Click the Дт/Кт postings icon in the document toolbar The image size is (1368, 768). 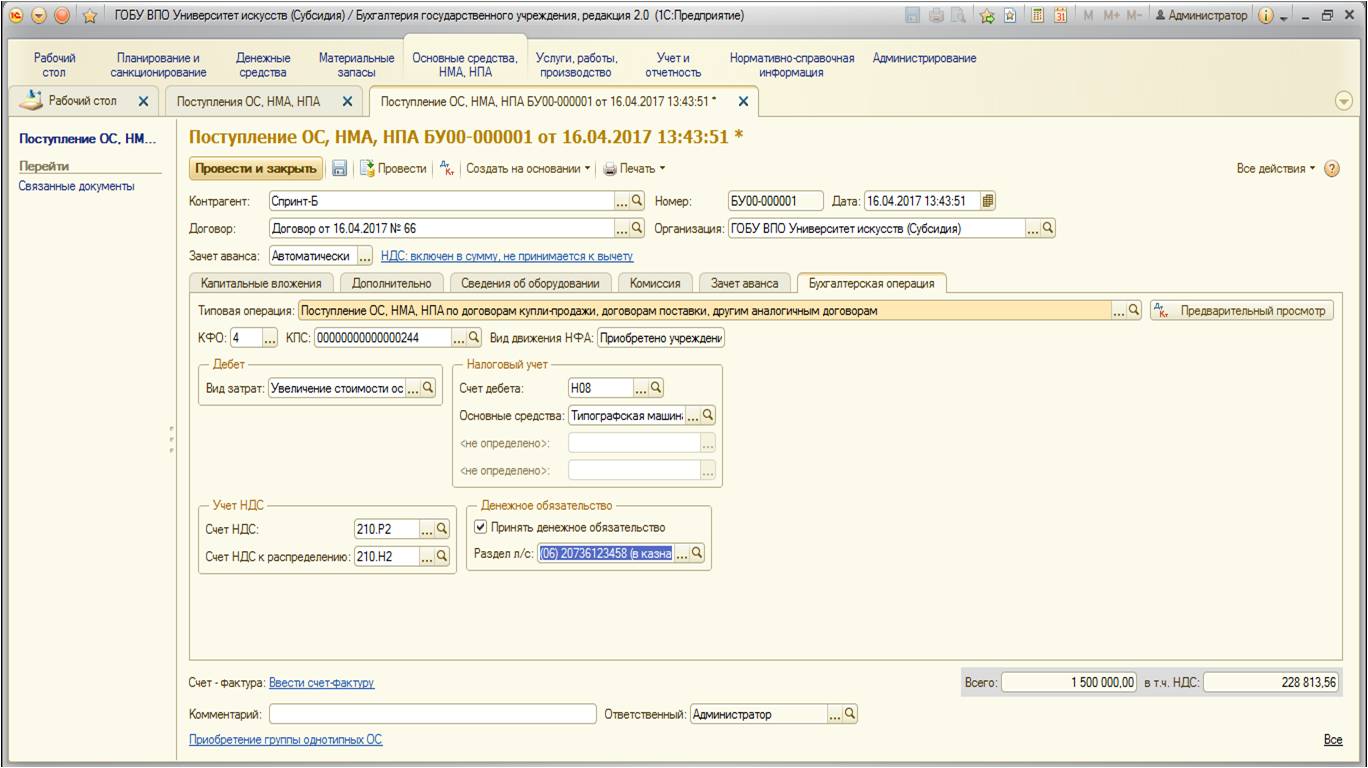click(447, 169)
